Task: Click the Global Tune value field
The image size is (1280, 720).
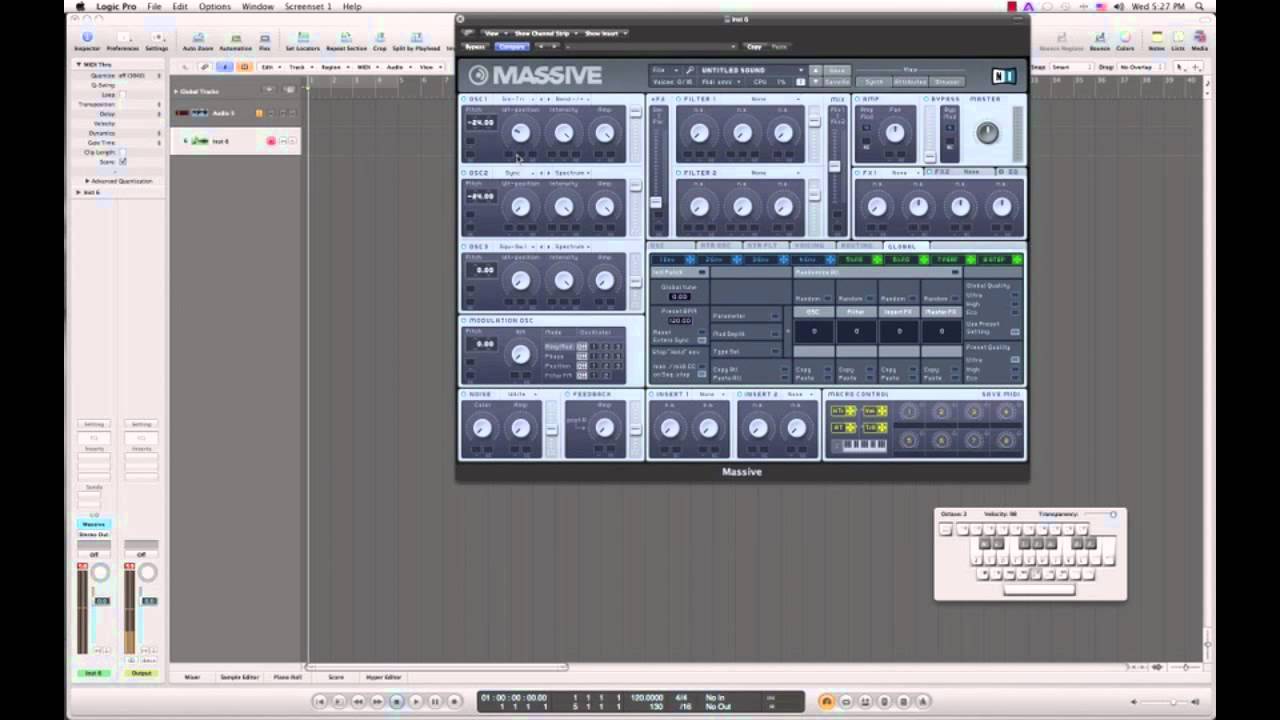Action: [680, 297]
